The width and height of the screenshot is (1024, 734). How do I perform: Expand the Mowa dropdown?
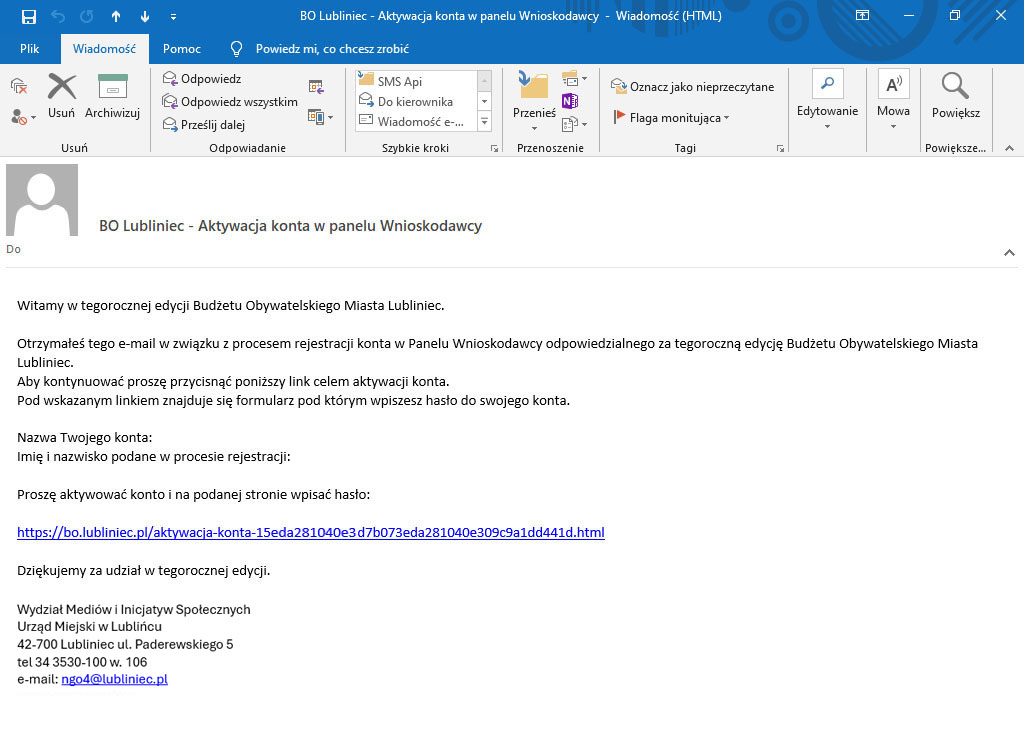(x=893, y=127)
